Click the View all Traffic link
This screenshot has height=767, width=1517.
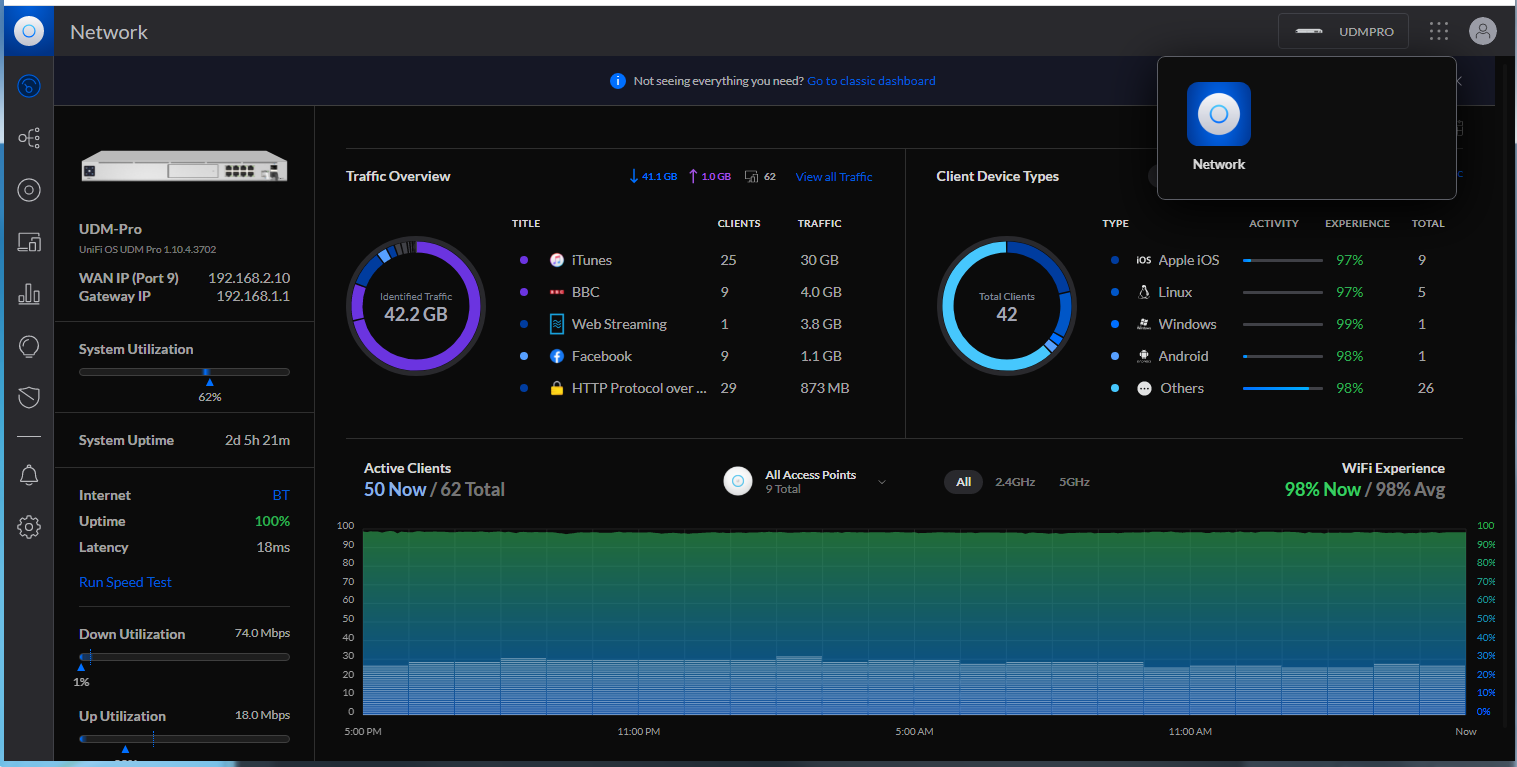(x=833, y=177)
